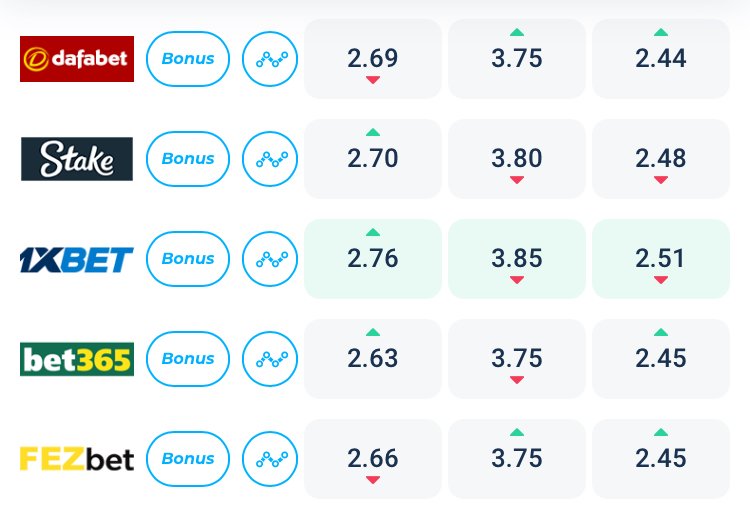The height and width of the screenshot is (514, 750).
Task: Select the 2.44 odds at dafabet
Action: click(x=661, y=59)
